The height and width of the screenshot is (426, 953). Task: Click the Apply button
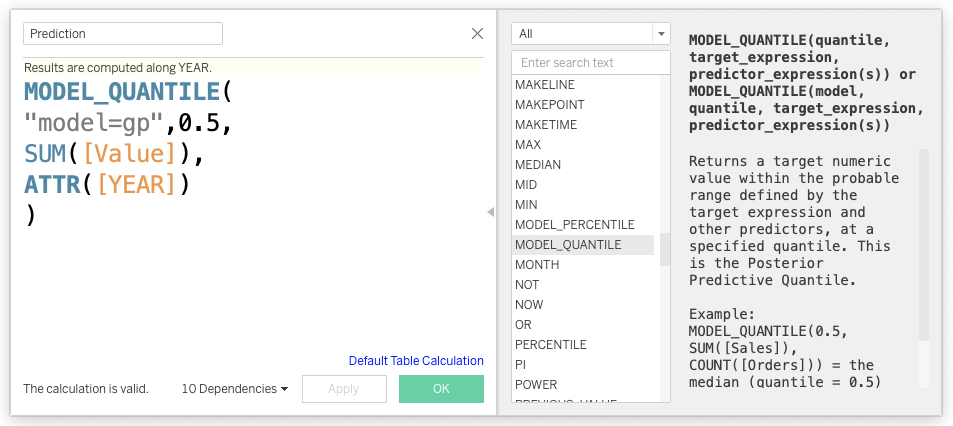tap(343, 389)
